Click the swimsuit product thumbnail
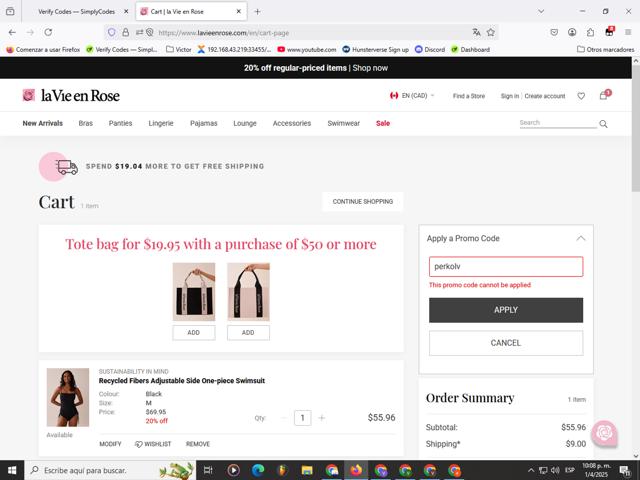The height and width of the screenshot is (480, 640). (x=68, y=397)
